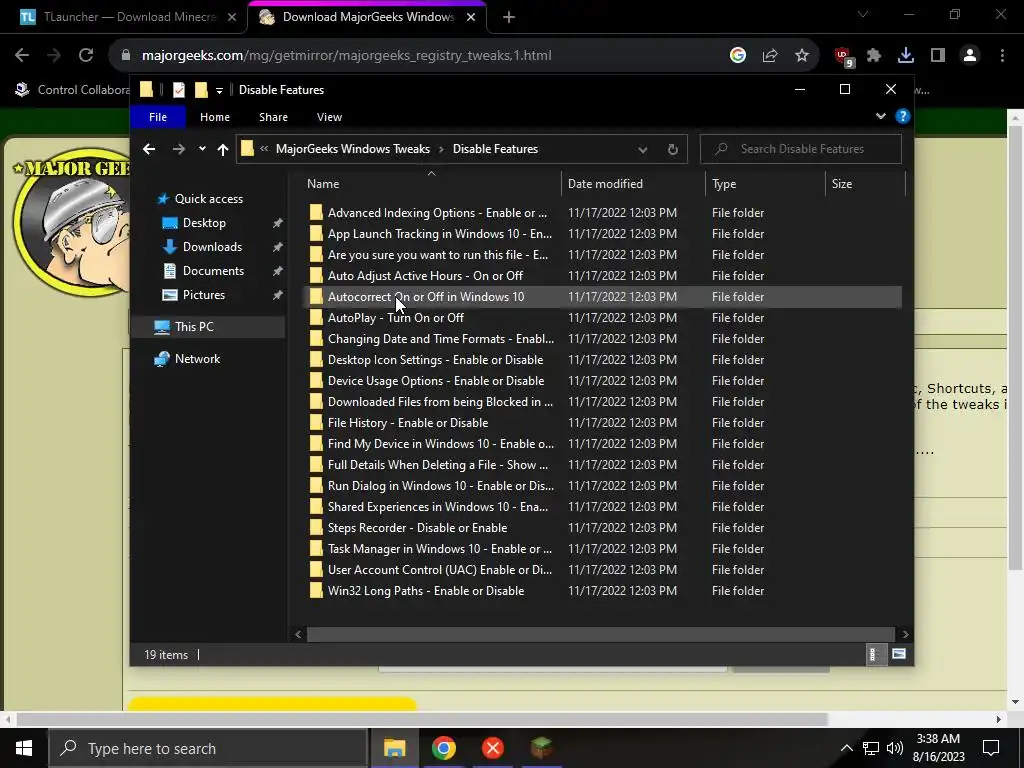Sort by the Name column header
Screen dimensions: 1024x768
coord(431,184)
